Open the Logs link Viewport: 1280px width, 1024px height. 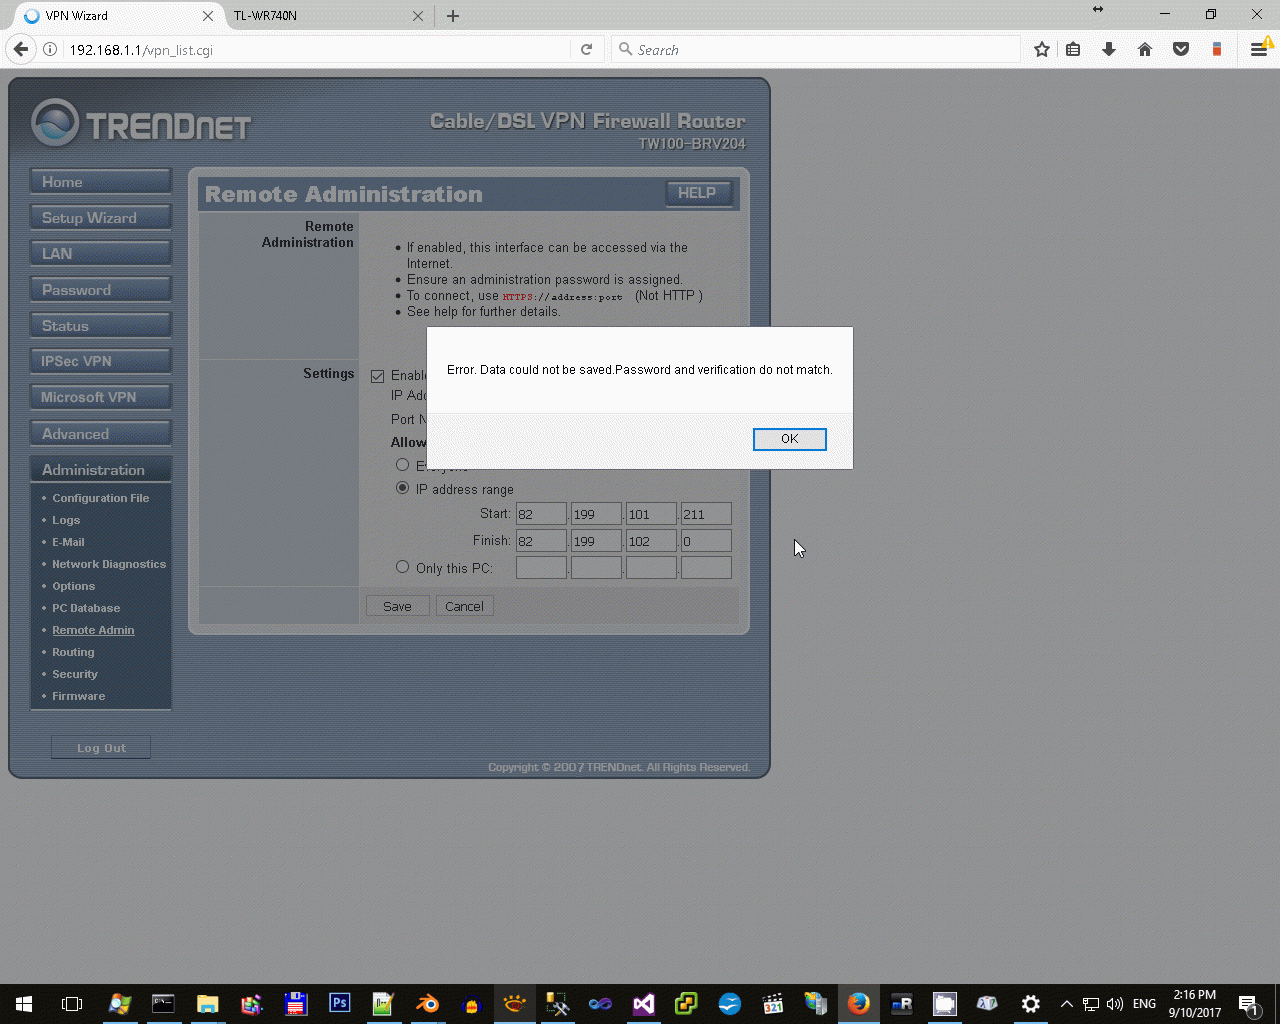[66, 520]
